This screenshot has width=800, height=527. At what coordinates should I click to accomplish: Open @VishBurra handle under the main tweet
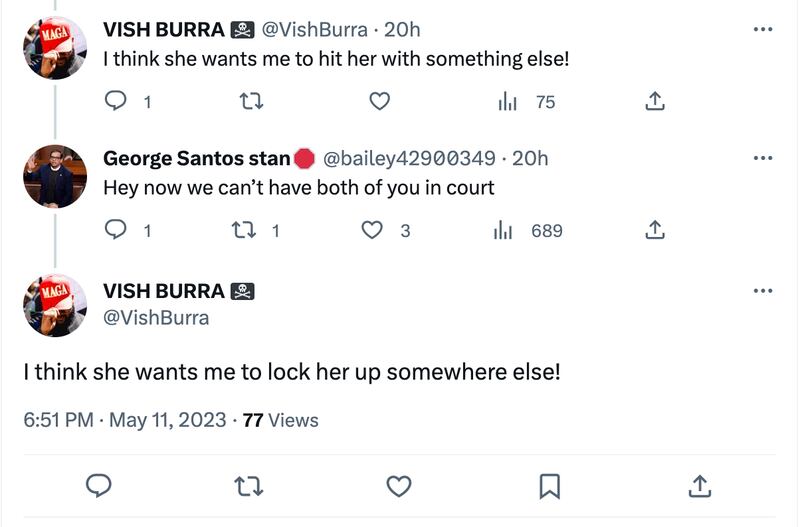(157, 318)
